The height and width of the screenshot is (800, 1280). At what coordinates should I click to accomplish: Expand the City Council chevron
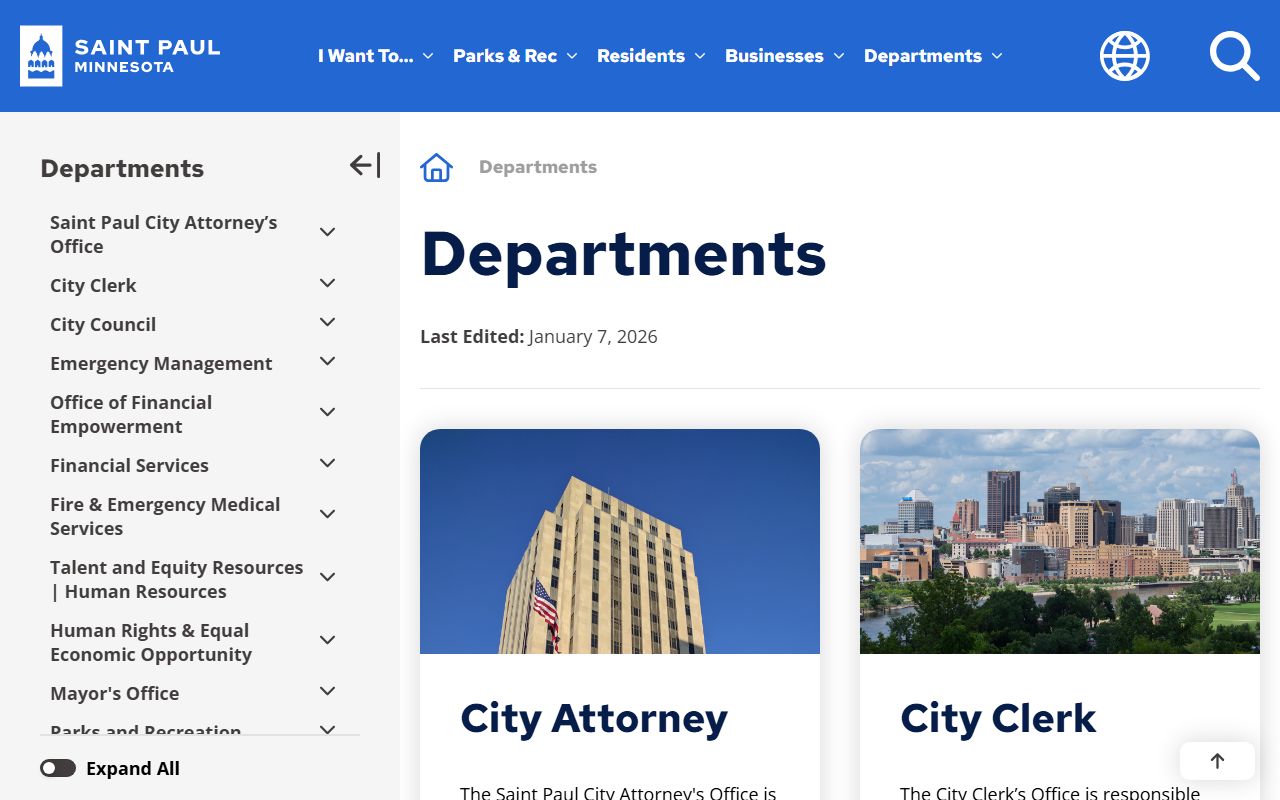coord(327,323)
